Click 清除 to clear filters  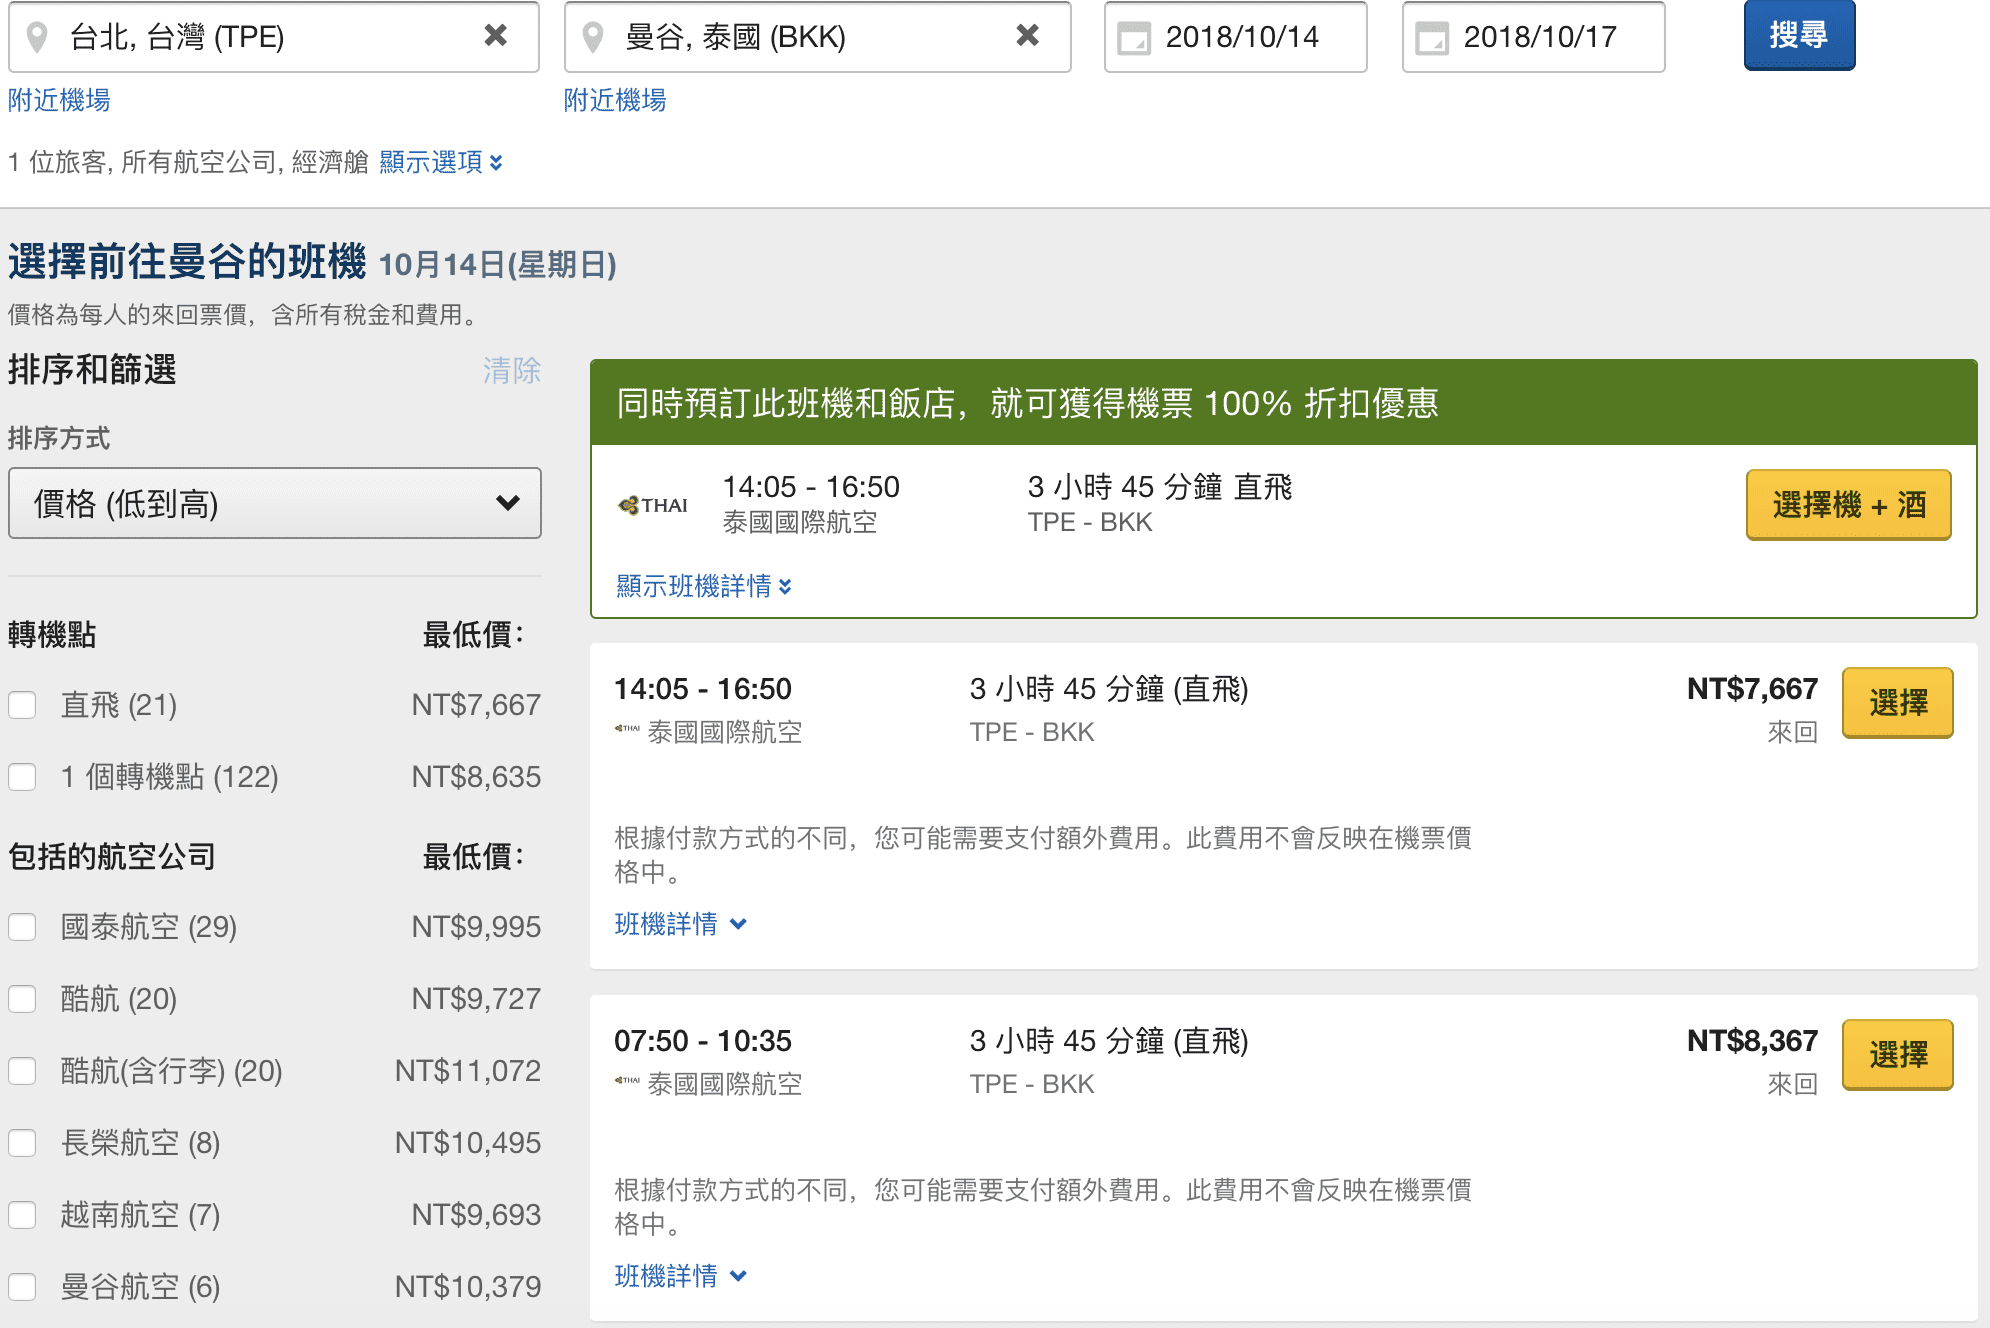pos(512,371)
